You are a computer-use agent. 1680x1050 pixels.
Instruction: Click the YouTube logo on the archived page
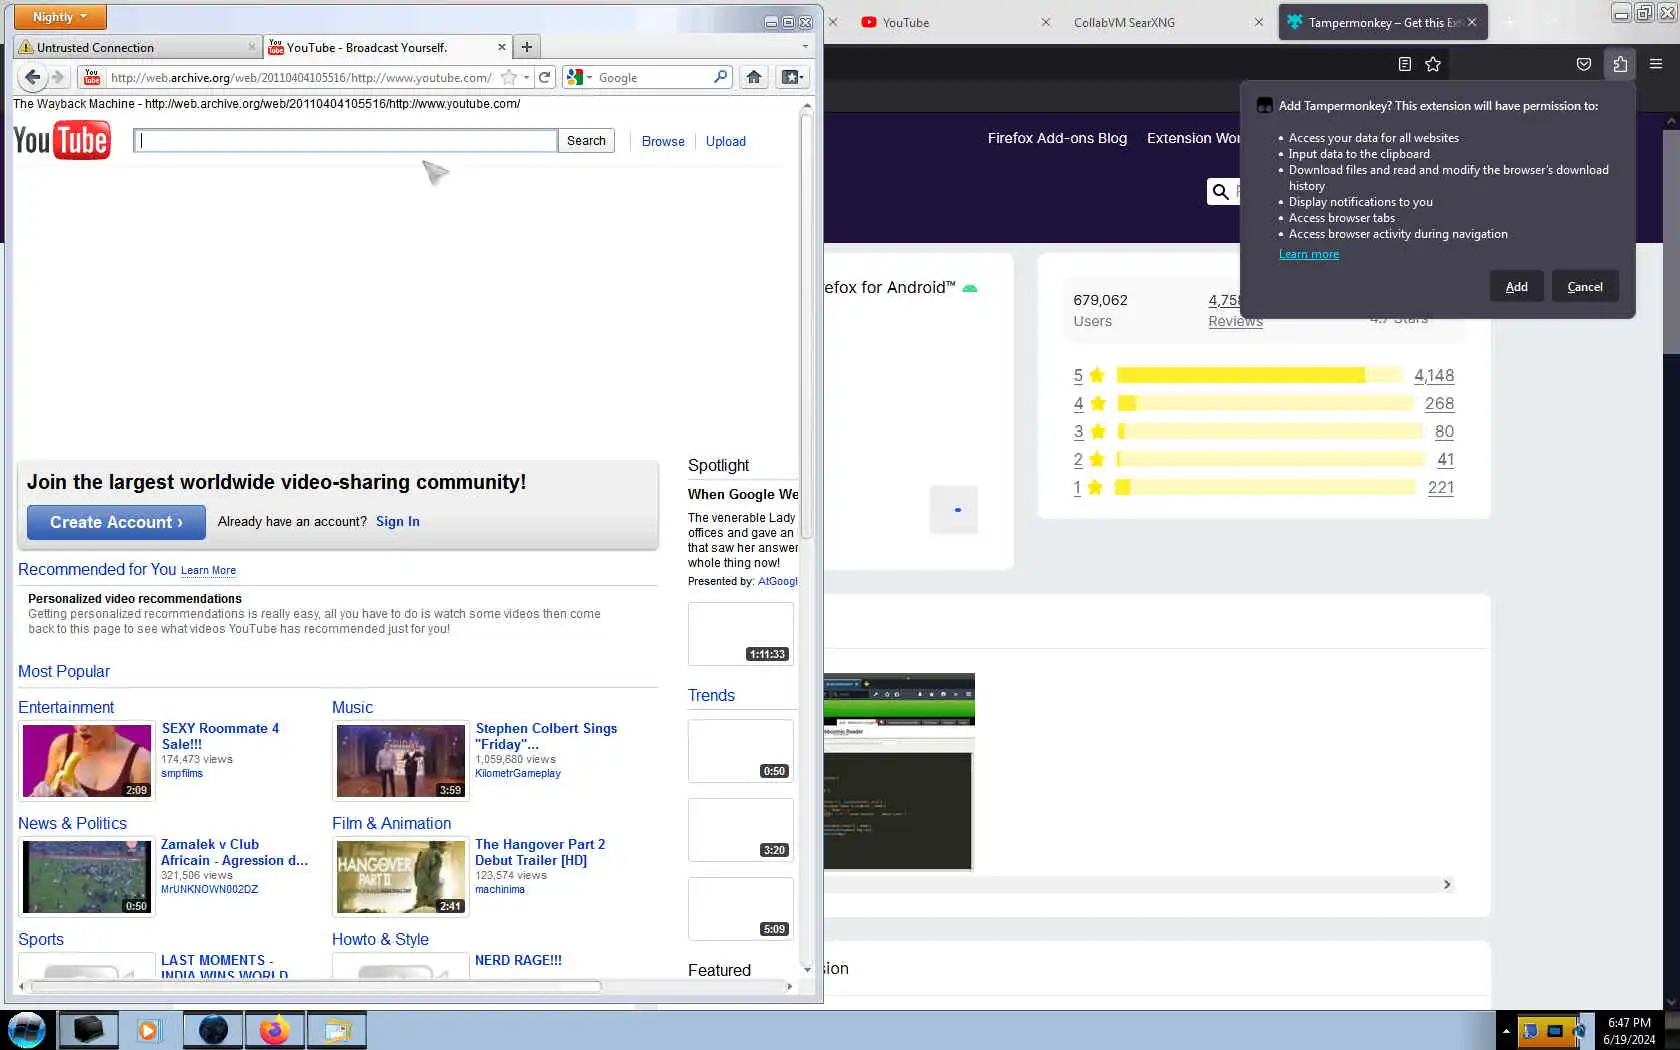(x=62, y=141)
